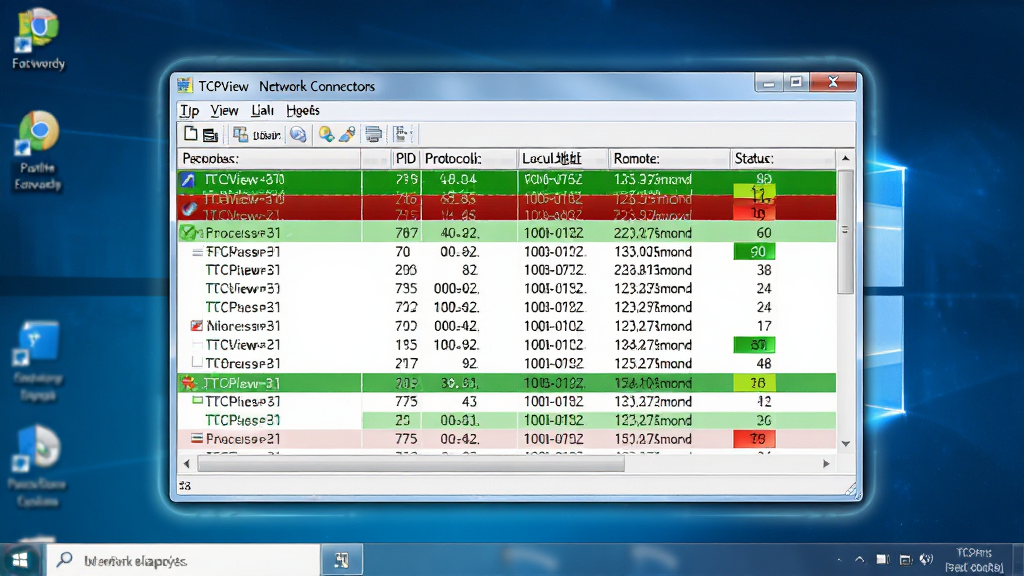Sort by the Status column header
Screen dimensions: 1024x576
click(x=782, y=158)
